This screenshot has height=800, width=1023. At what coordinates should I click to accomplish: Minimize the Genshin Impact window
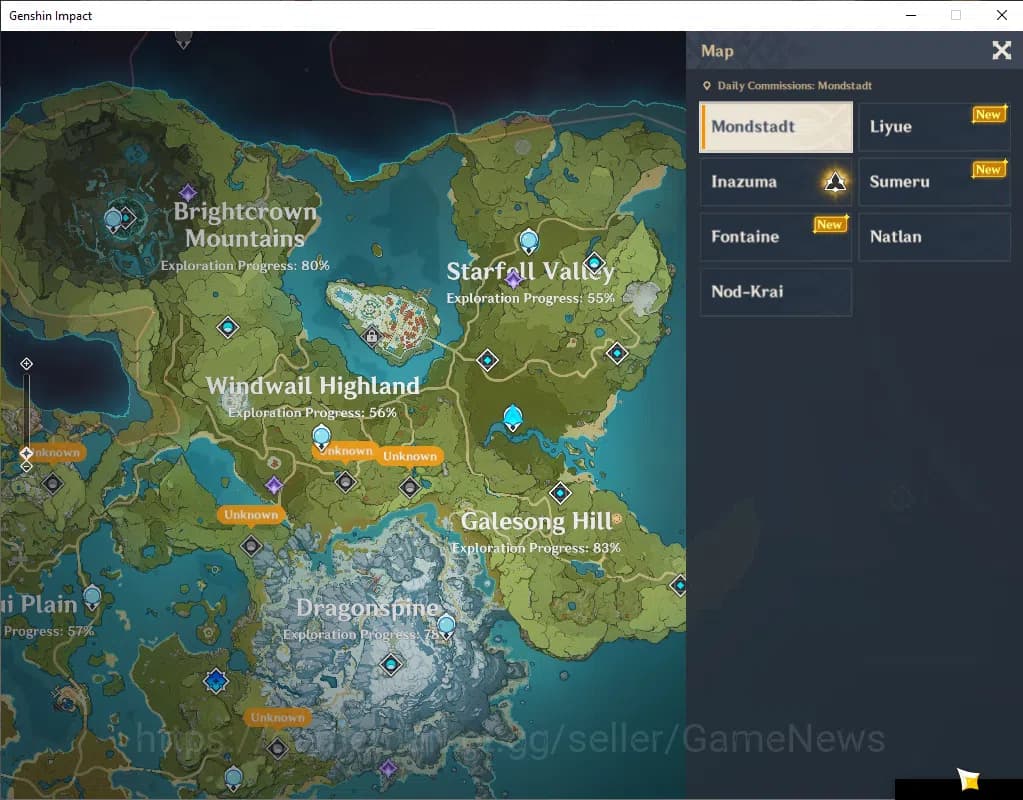pos(911,15)
